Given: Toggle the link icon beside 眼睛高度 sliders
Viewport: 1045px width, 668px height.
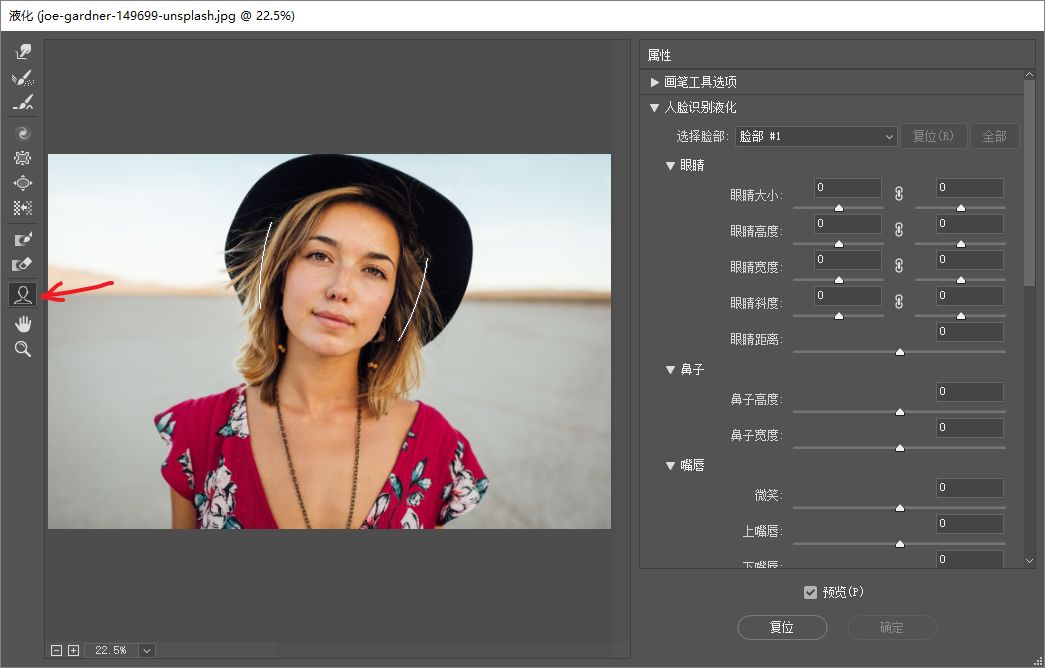Looking at the screenshot, I should [x=898, y=230].
